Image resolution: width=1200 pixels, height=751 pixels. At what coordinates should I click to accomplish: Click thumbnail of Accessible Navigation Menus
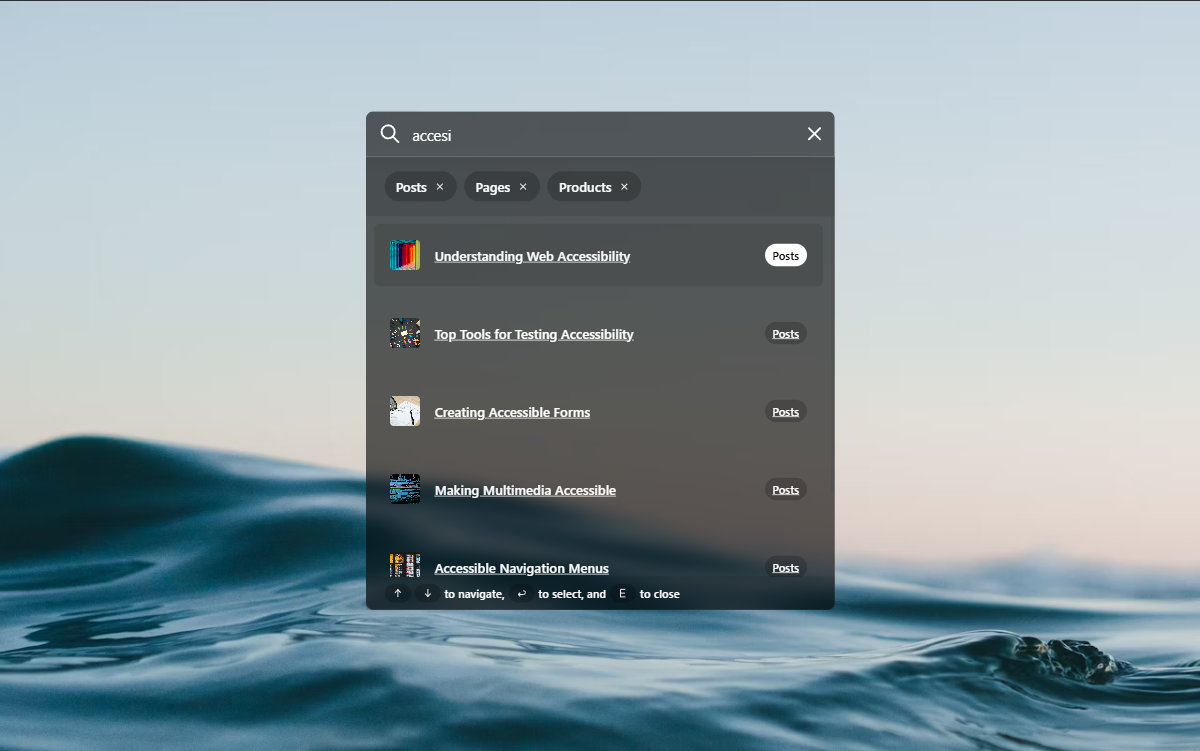(405, 565)
